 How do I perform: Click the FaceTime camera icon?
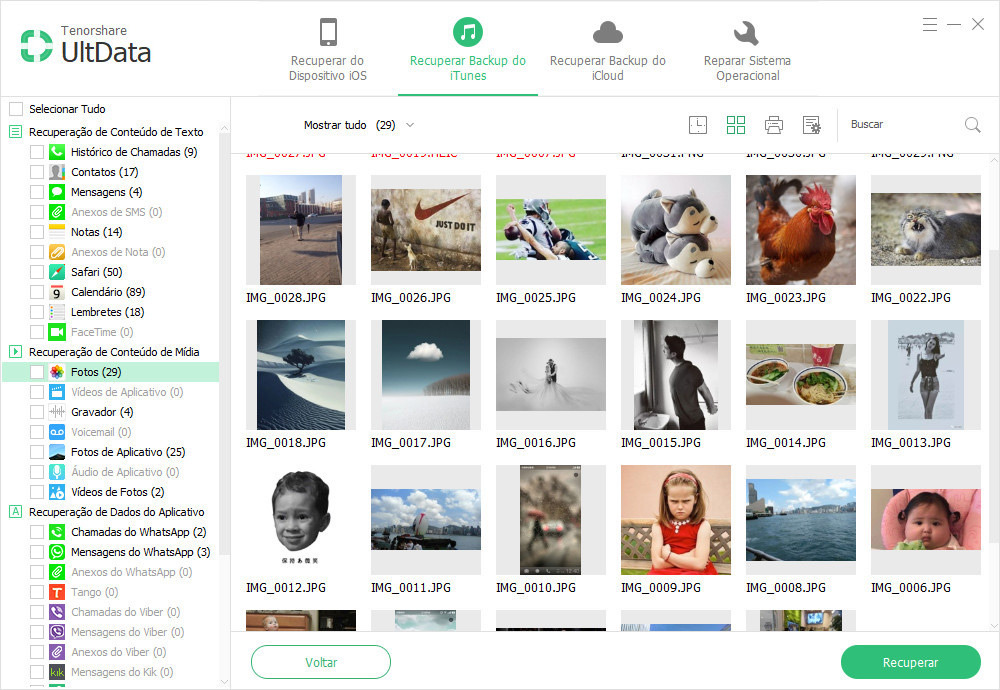57,332
